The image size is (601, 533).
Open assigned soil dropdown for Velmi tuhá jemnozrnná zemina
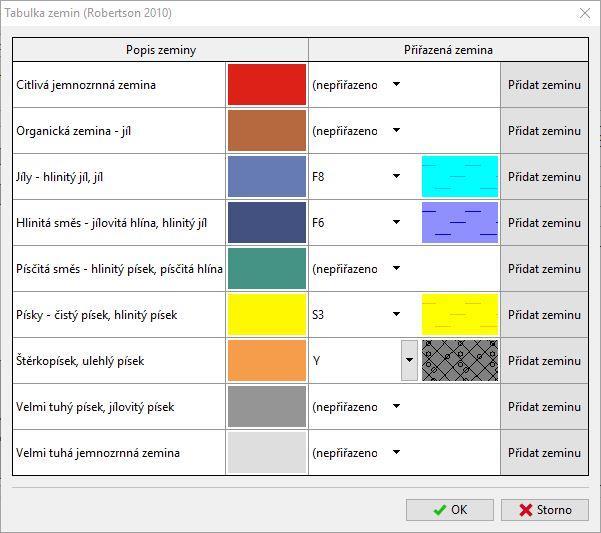pyautogui.click(x=397, y=452)
